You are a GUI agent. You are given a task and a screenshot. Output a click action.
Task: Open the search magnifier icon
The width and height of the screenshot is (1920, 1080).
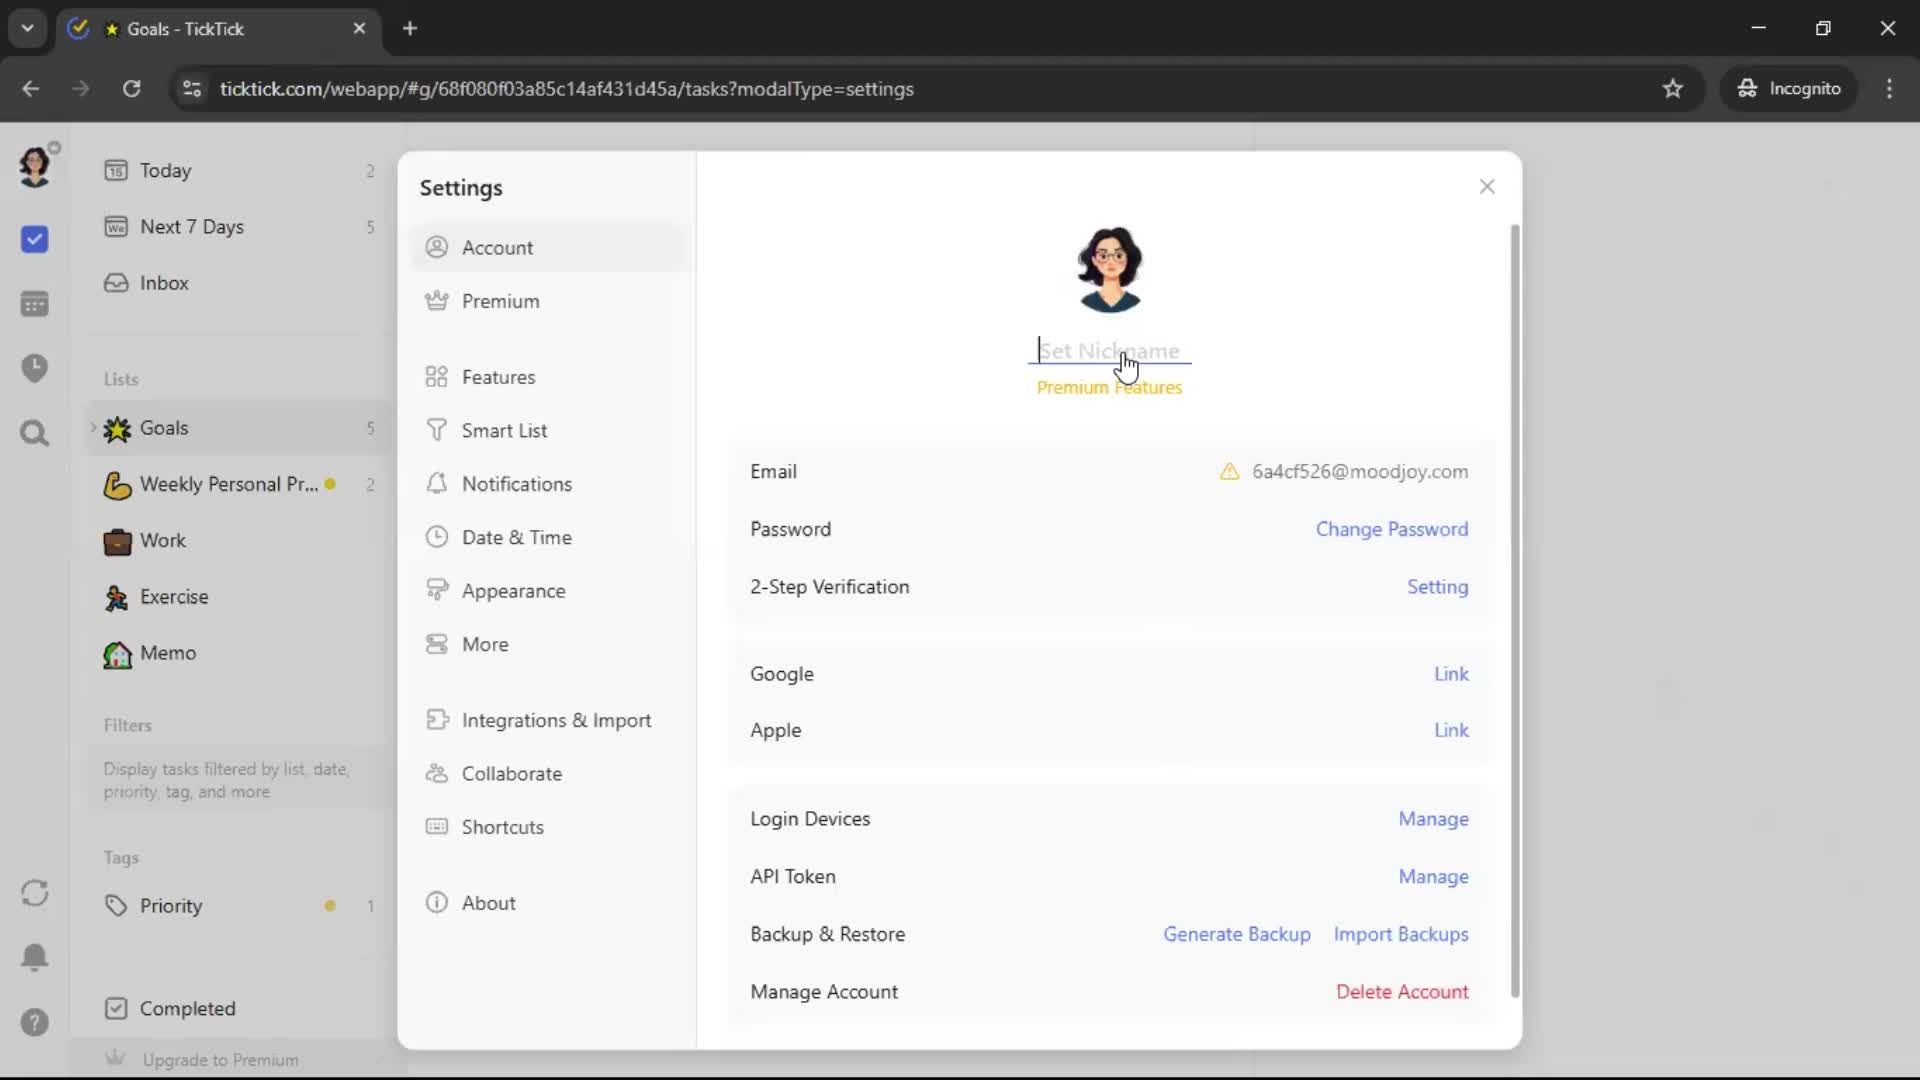point(34,433)
